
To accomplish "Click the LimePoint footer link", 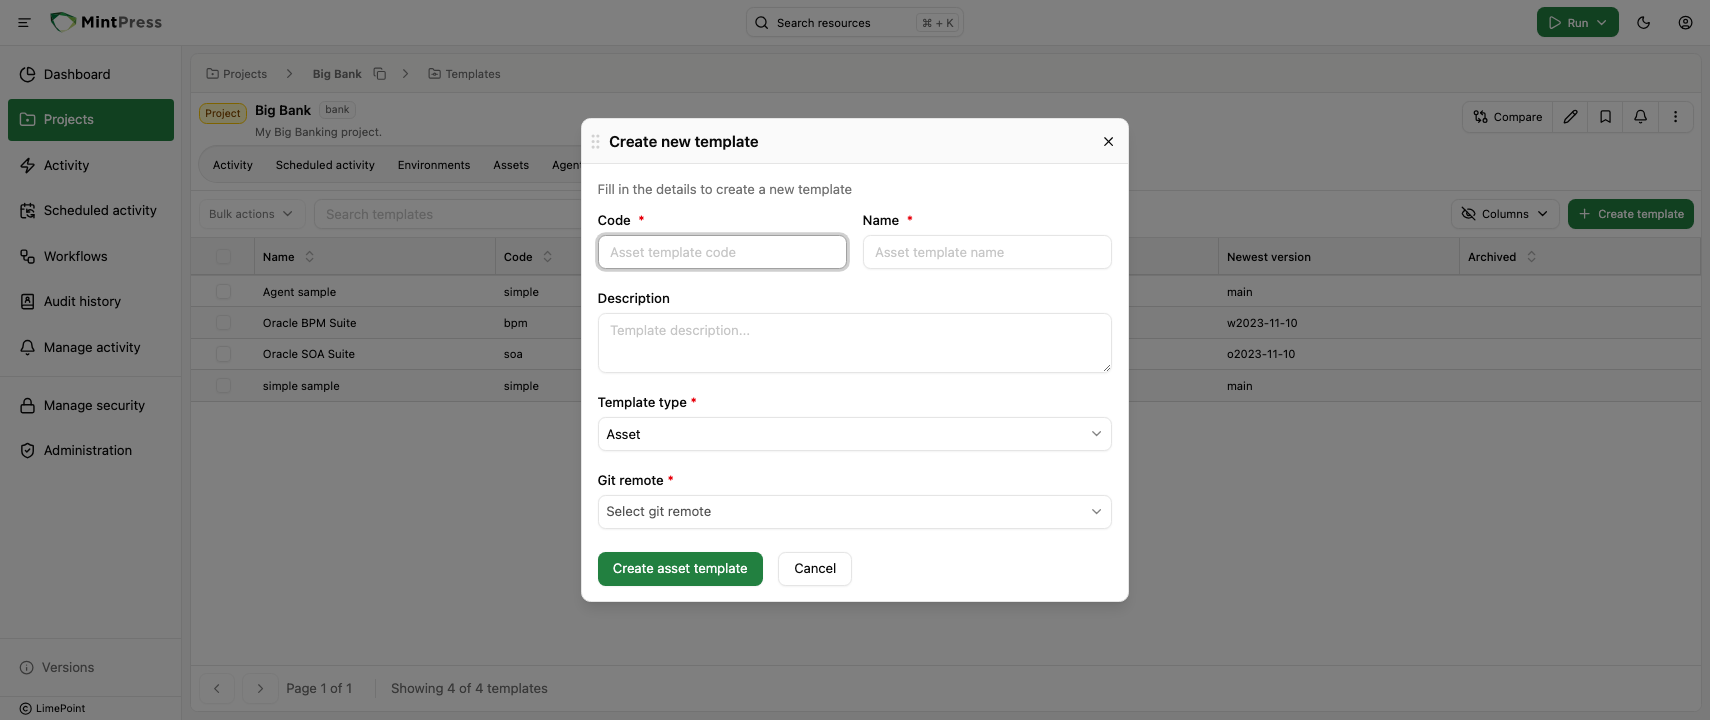I will 53,708.
